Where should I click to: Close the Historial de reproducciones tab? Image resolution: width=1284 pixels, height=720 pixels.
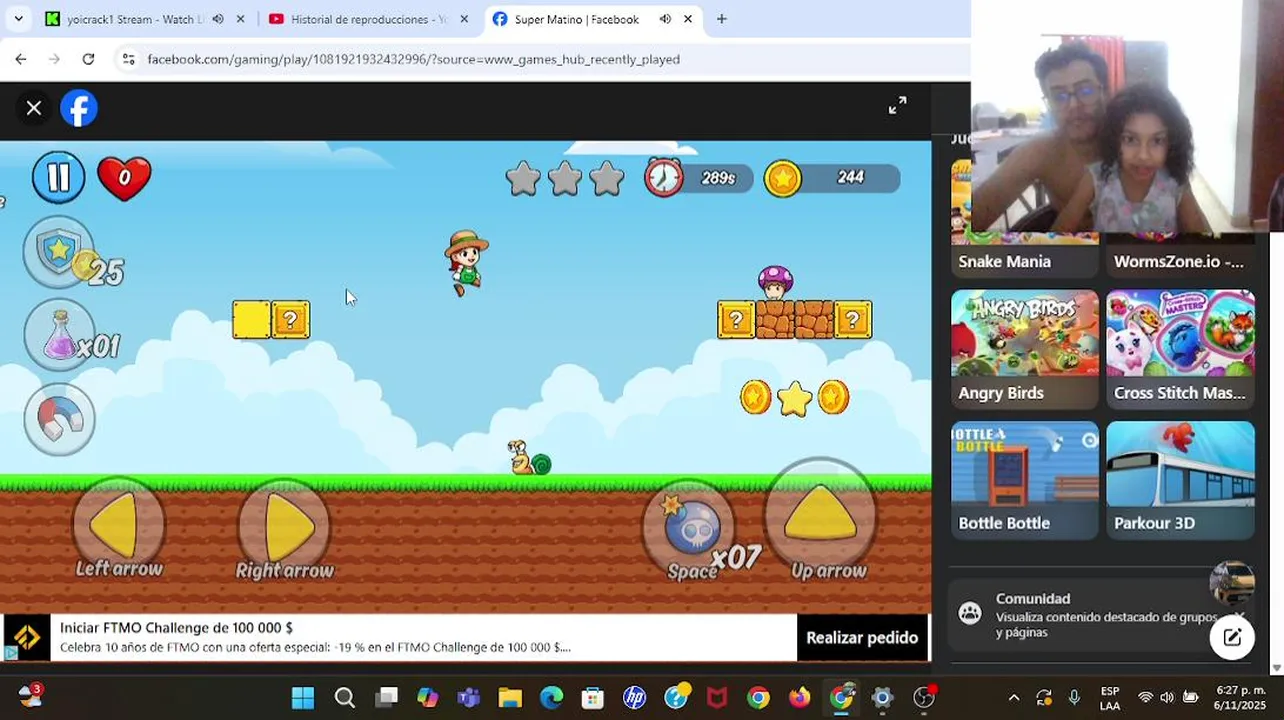point(463,19)
